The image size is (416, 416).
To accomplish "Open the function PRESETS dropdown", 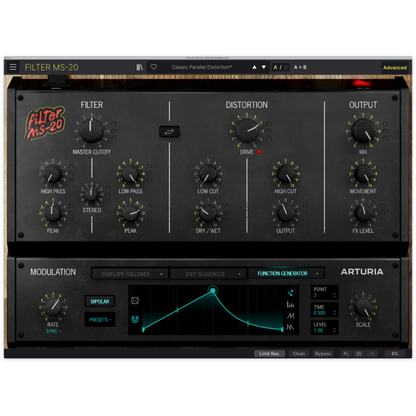I will tap(100, 320).
